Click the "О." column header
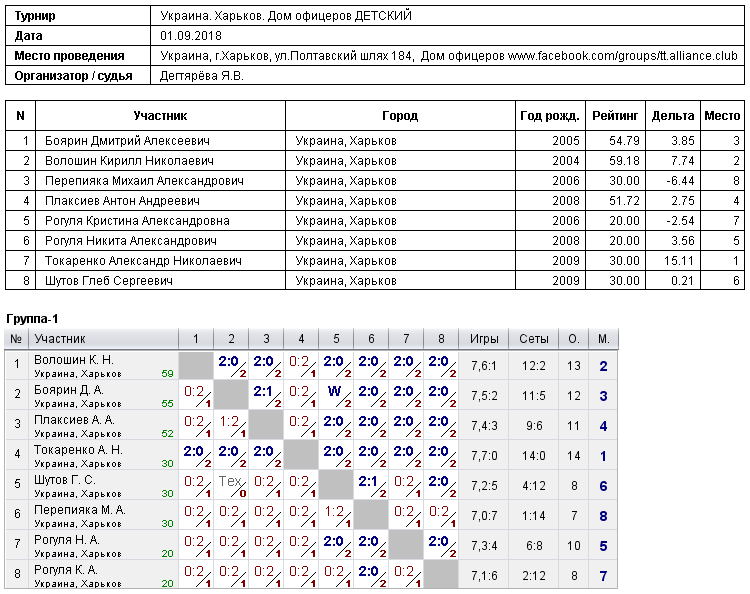The image size is (750, 594). [574, 339]
